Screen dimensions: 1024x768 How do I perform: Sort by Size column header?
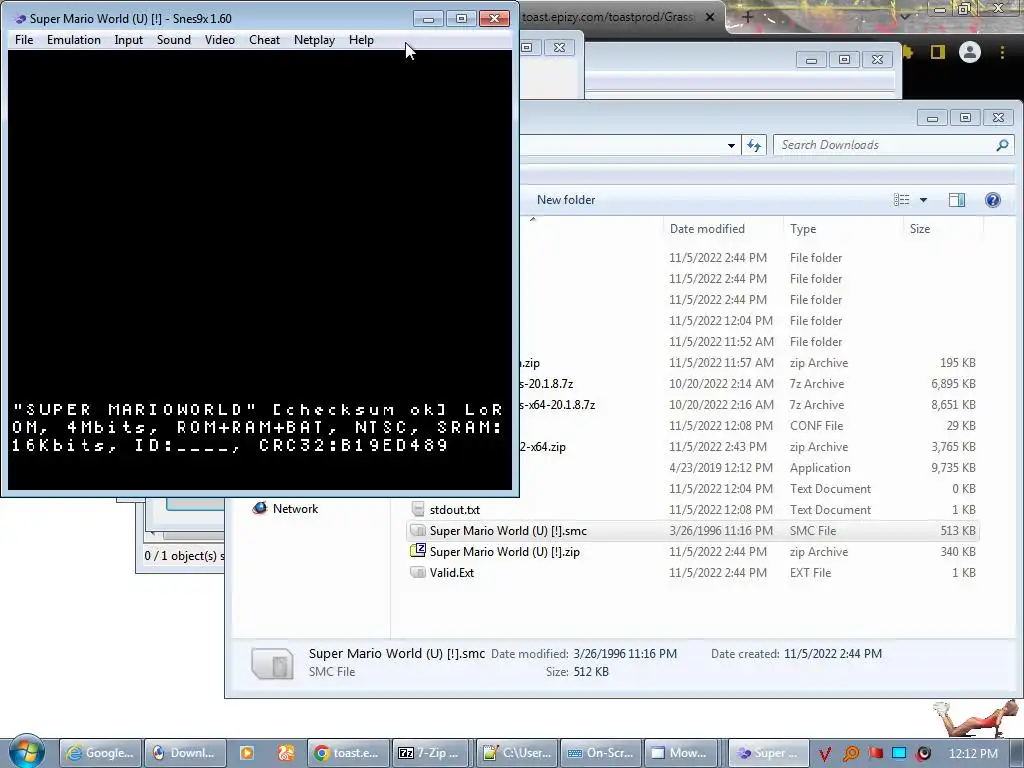[920, 229]
